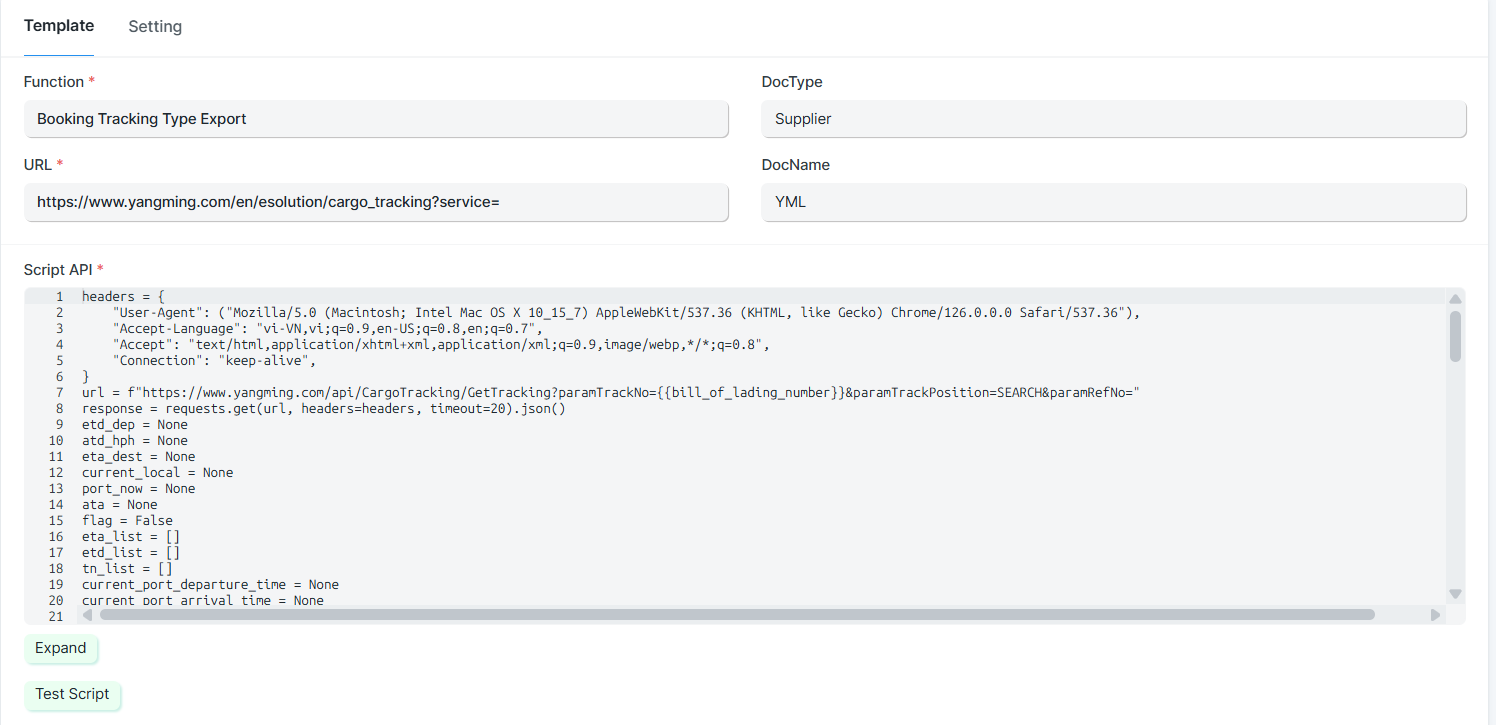
Task: Click the vertical scrollbar thumb in editor
Action: (1455, 336)
